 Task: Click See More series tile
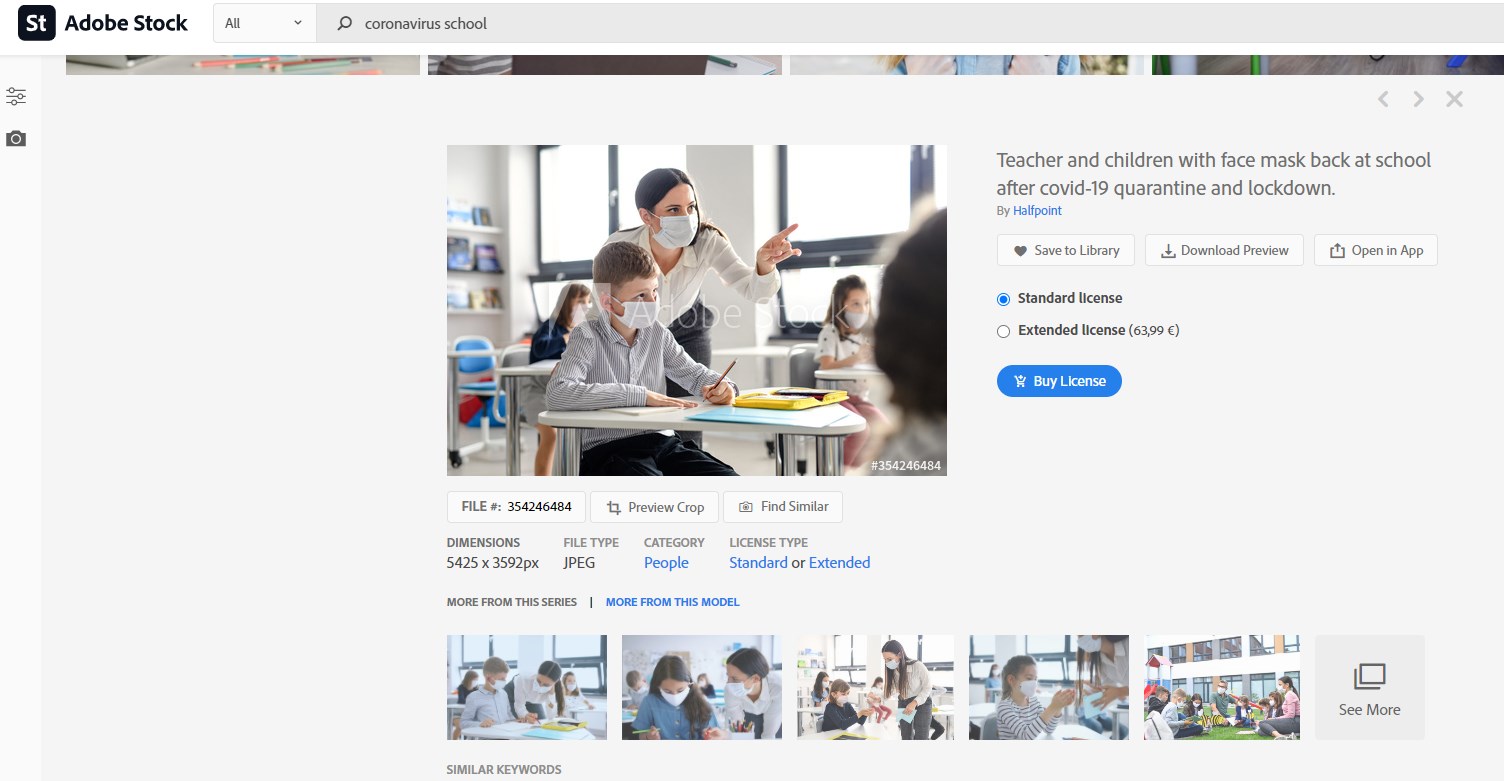point(1370,687)
